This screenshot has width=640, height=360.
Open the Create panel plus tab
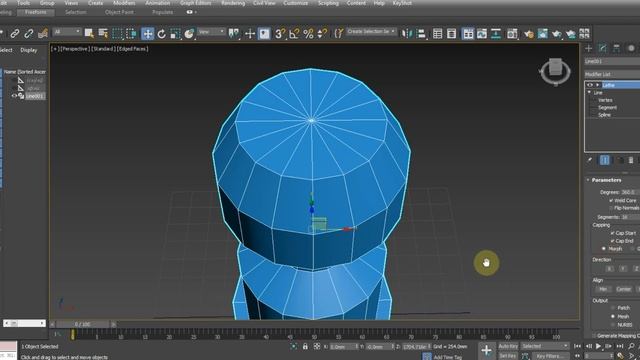point(589,48)
